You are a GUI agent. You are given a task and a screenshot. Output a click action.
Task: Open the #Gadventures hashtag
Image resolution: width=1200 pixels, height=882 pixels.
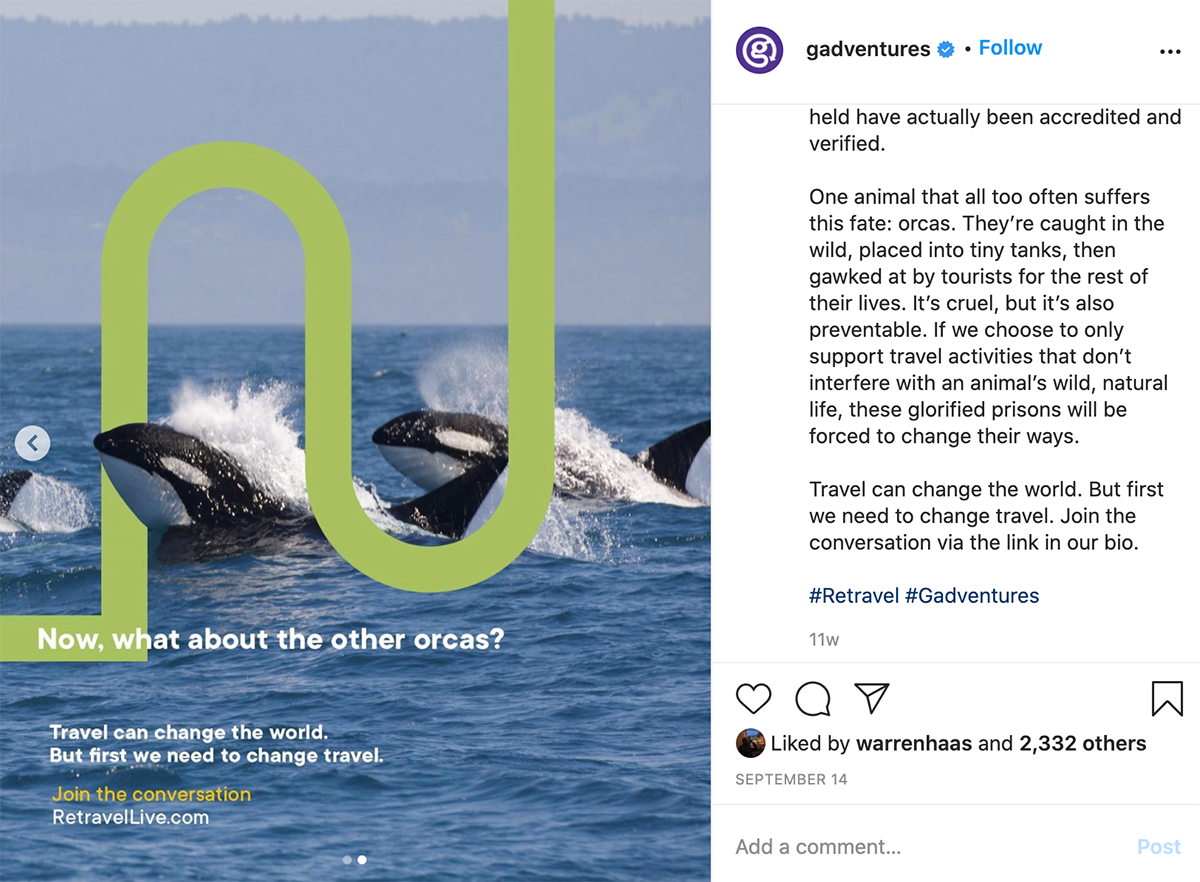click(x=972, y=596)
